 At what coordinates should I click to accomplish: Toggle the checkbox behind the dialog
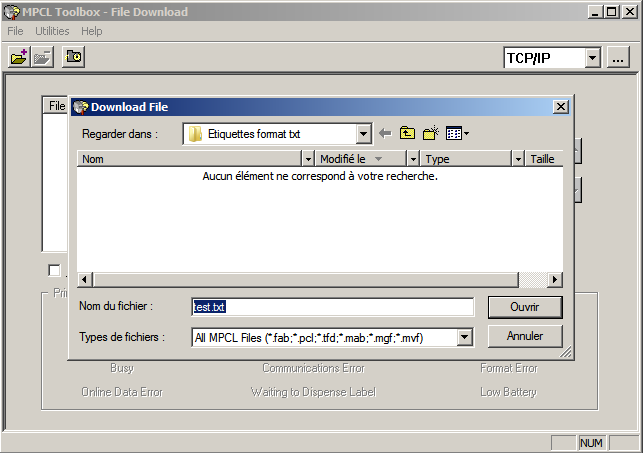[54, 271]
